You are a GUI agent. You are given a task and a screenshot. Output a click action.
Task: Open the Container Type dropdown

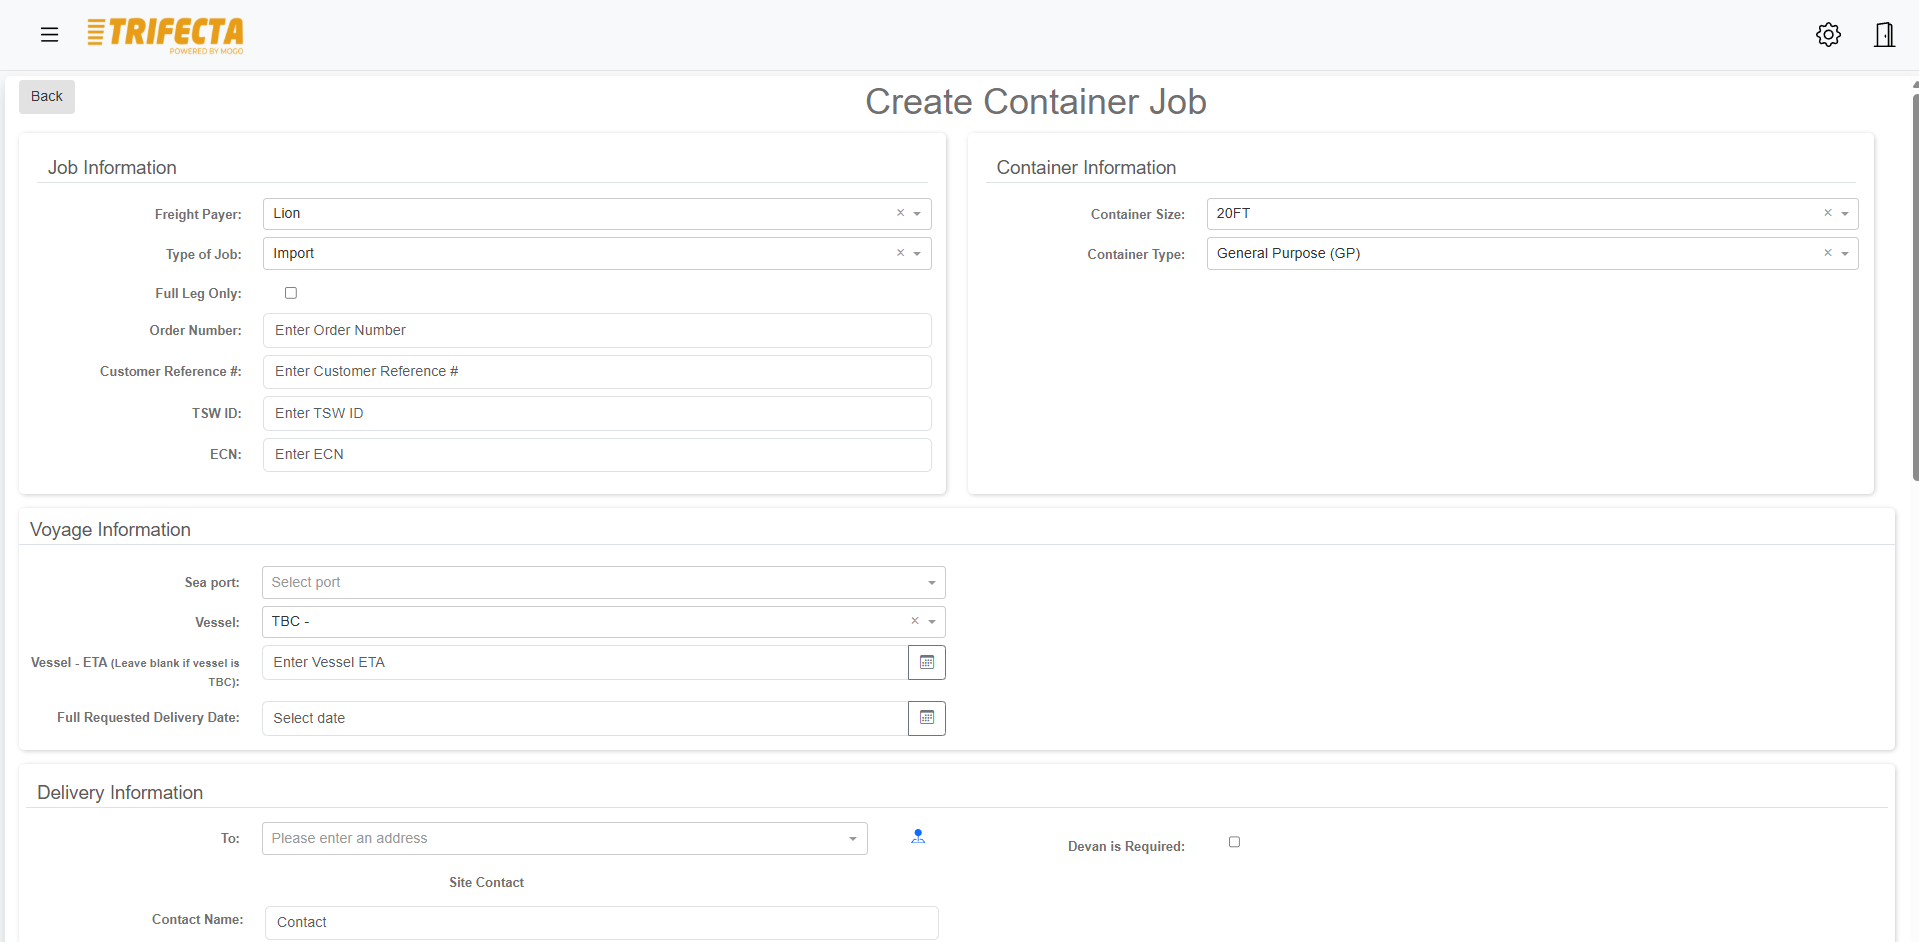(1845, 254)
